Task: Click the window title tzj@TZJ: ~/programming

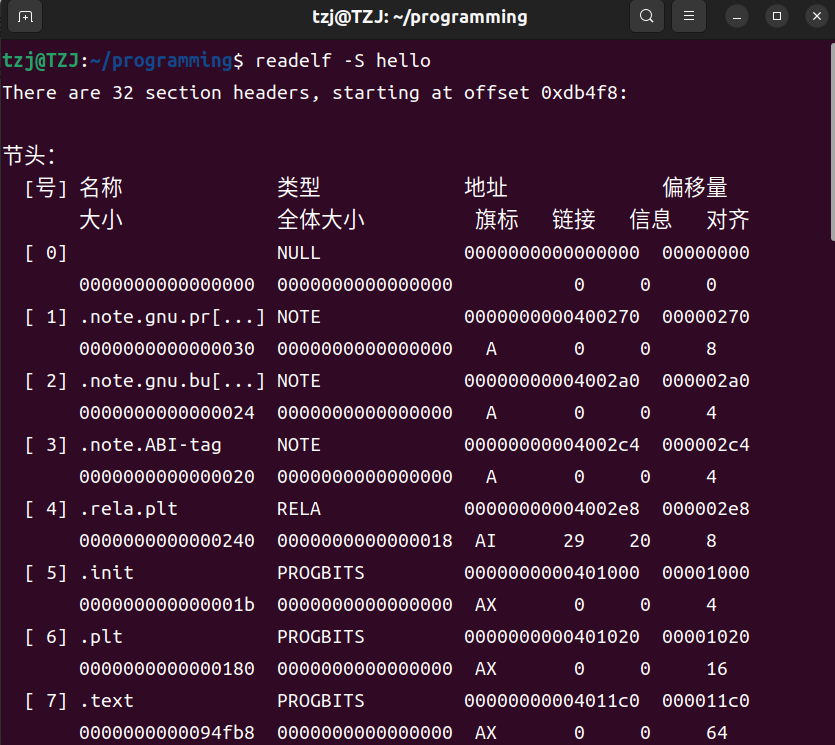Action: point(420,17)
